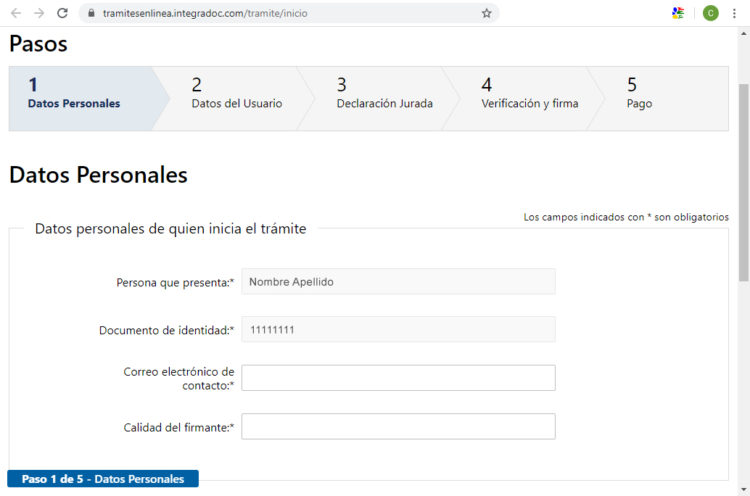Image resolution: width=750 pixels, height=496 pixels.
Task: Reload the page with the refresh icon
Action: [x=62, y=13]
